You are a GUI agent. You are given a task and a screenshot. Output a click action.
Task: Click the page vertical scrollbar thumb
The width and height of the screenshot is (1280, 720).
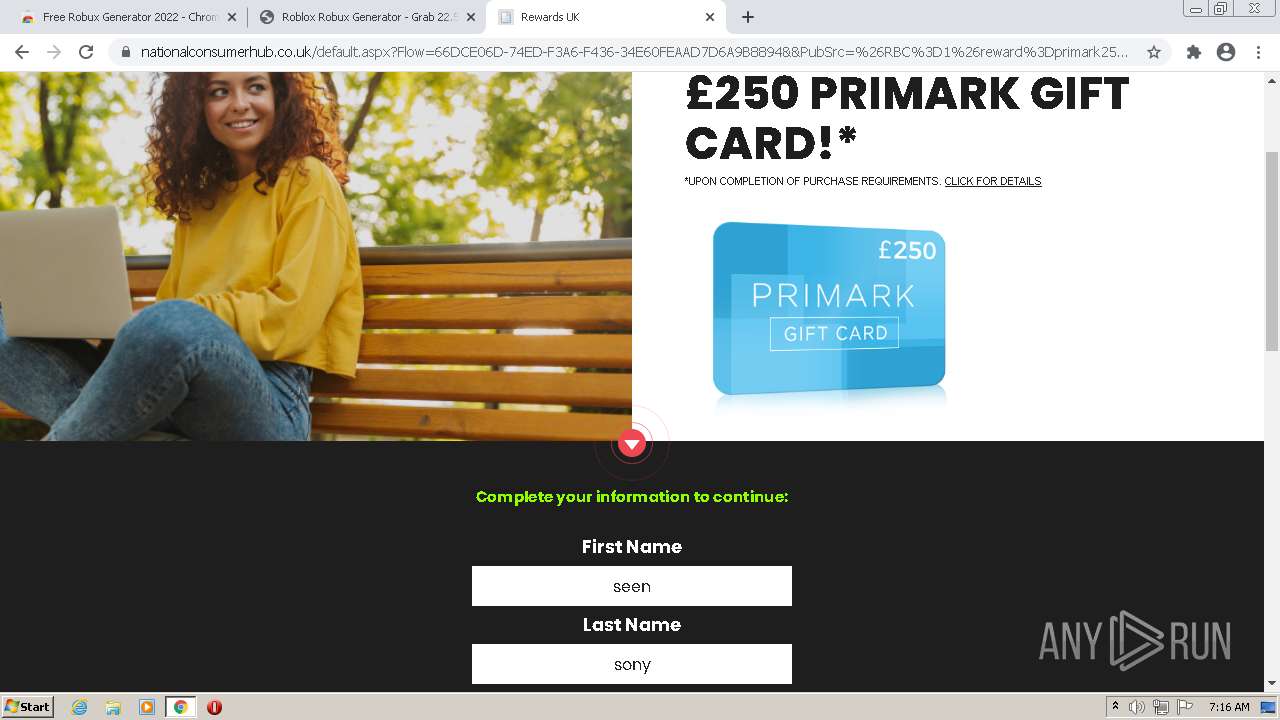(1272, 250)
